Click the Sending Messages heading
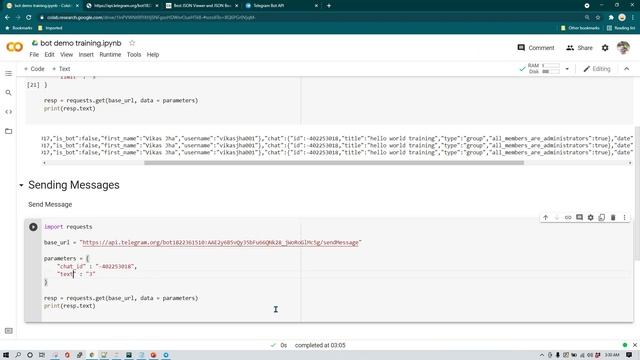The image size is (640, 360). (x=74, y=185)
